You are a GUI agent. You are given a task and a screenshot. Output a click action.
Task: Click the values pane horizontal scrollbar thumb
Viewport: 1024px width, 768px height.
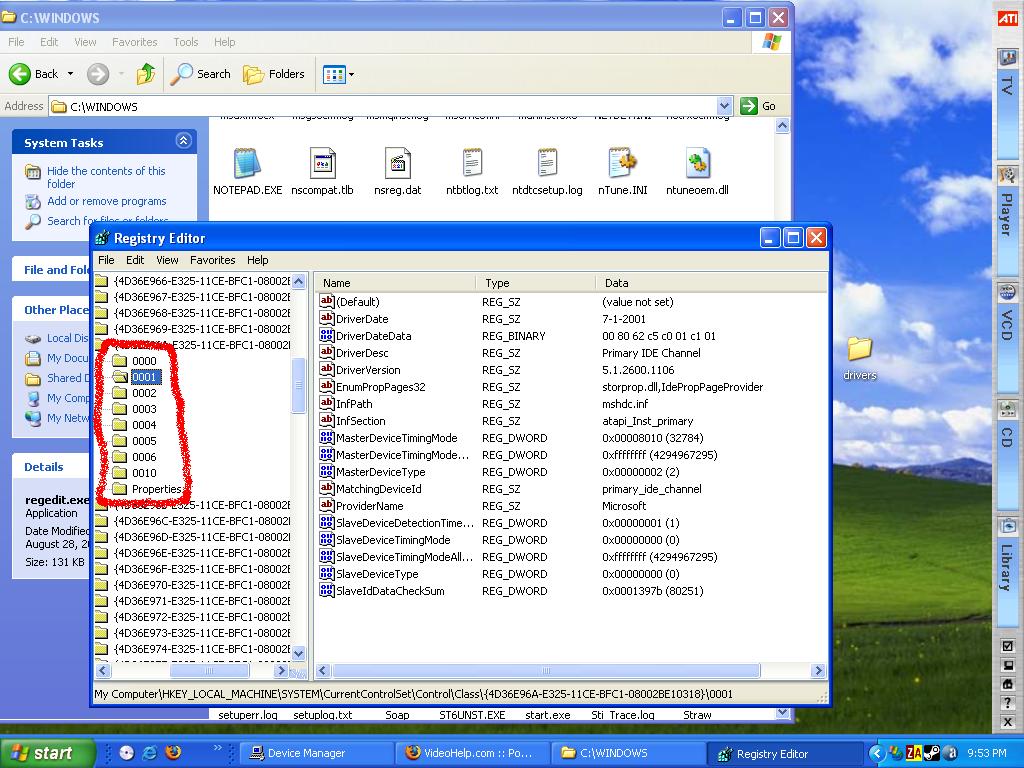[546, 671]
